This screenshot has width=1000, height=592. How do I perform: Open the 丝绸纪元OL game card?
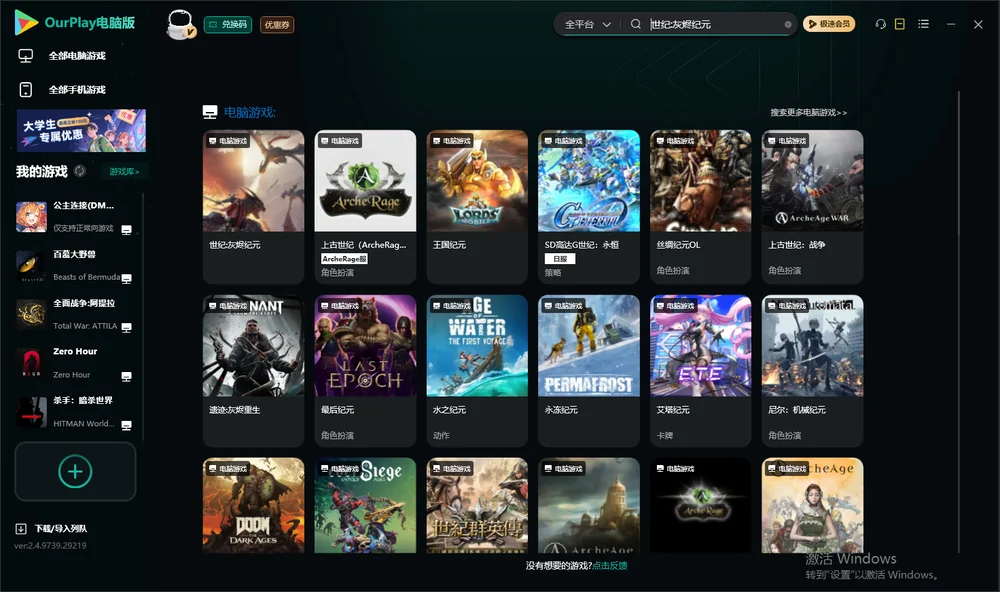coord(701,207)
